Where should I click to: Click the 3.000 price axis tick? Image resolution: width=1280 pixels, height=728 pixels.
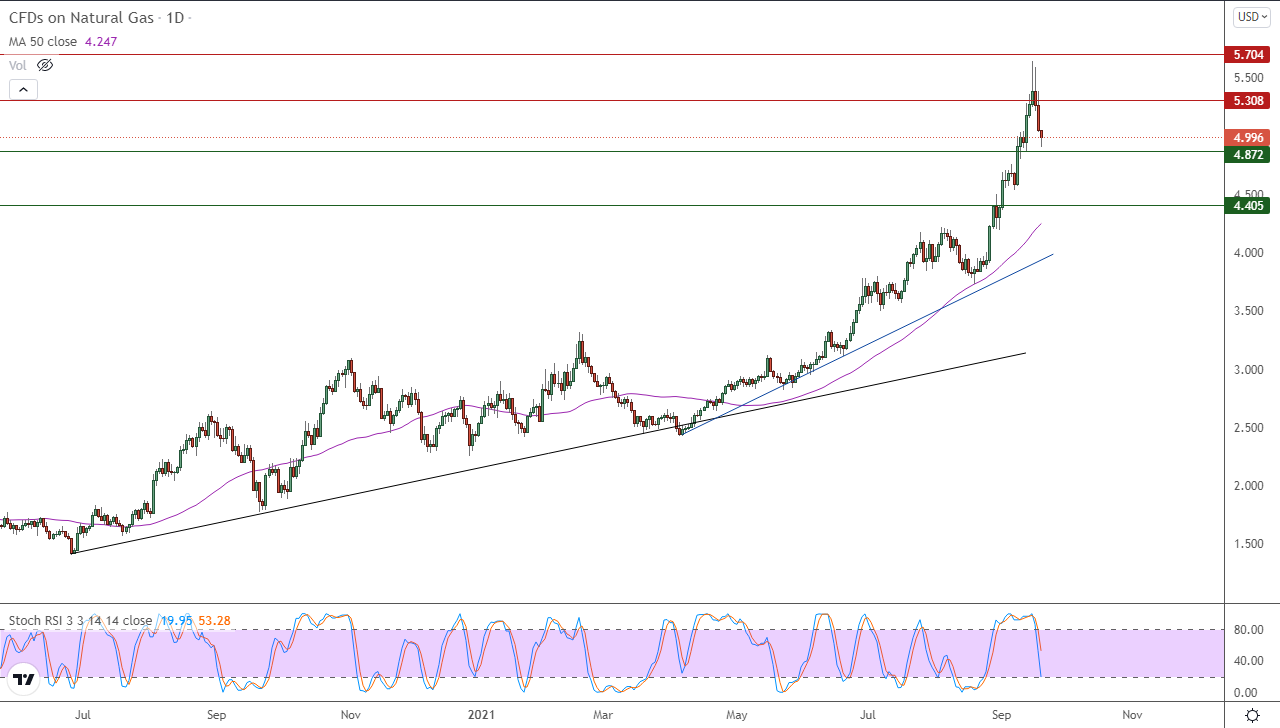[1250, 370]
